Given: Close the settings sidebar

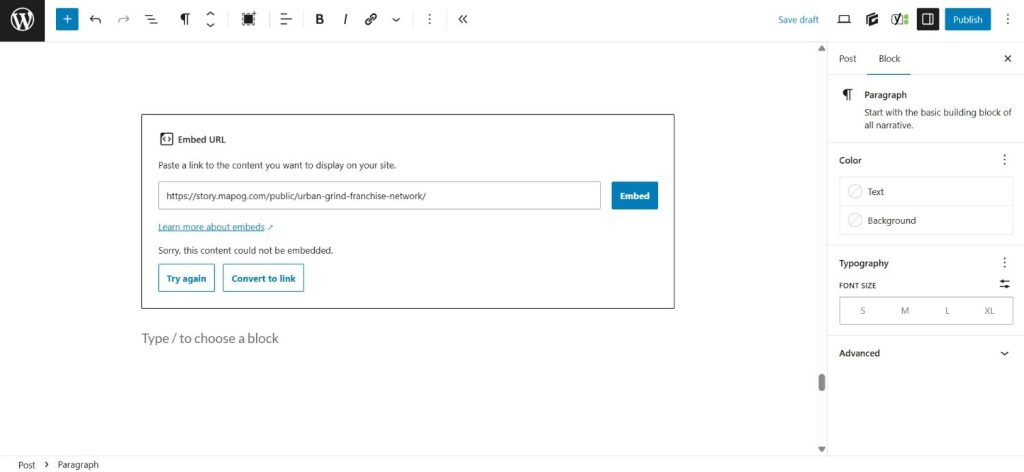Looking at the screenshot, I should click(1007, 59).
